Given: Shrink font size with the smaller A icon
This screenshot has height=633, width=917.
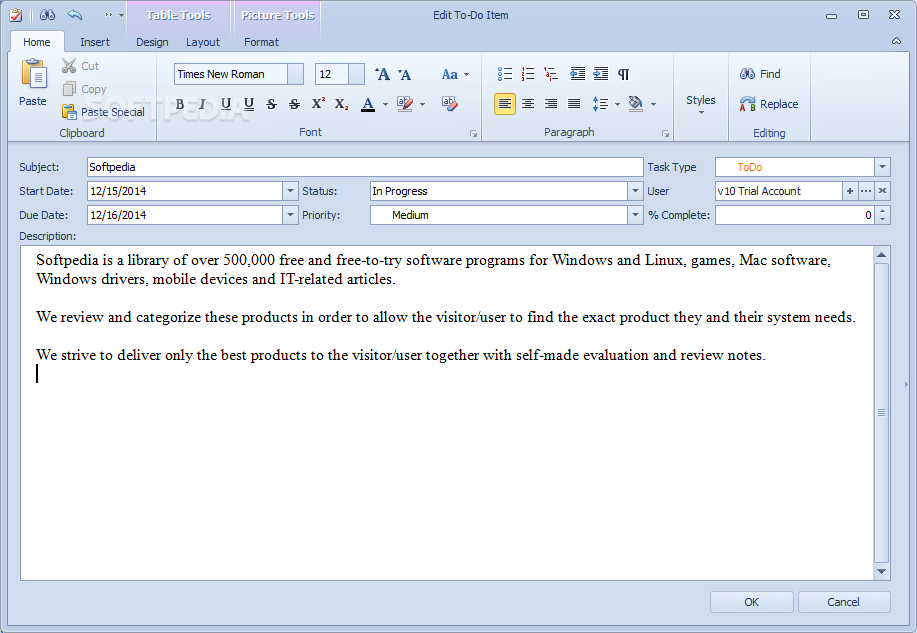Looking at the screenshot, I should tap(405, 74).
